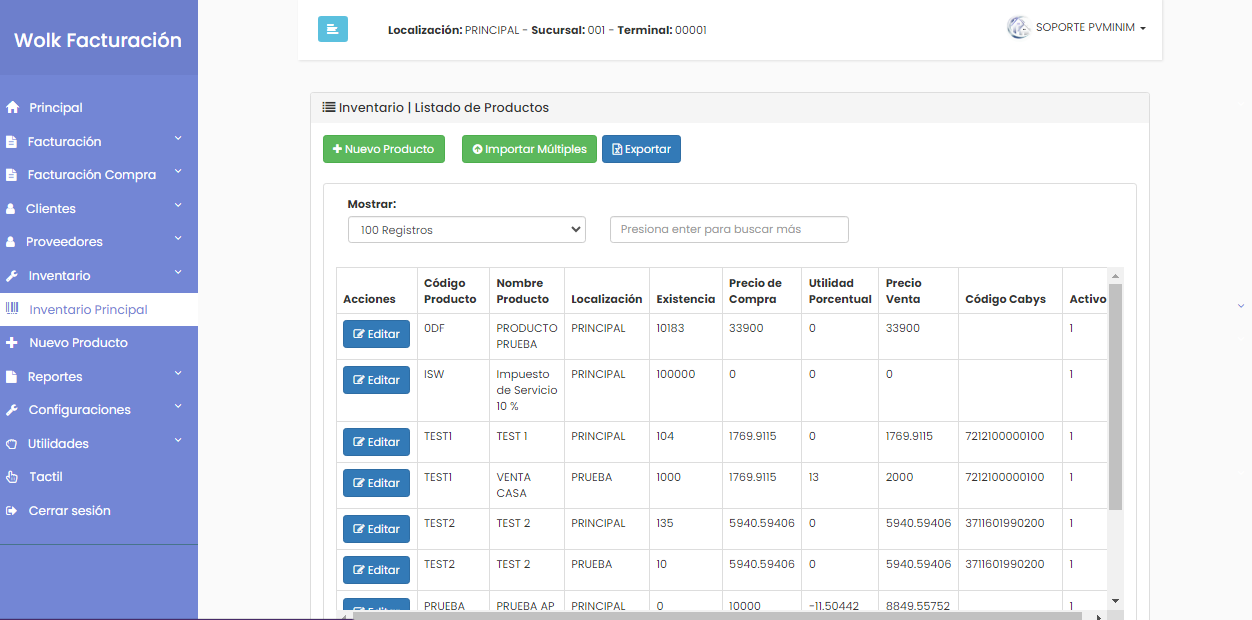This screenshot has height=620, width=1252.
Task: Click the plus icon next to Nuevo Producto in sidebar
Action: click(x=12, y=343)
